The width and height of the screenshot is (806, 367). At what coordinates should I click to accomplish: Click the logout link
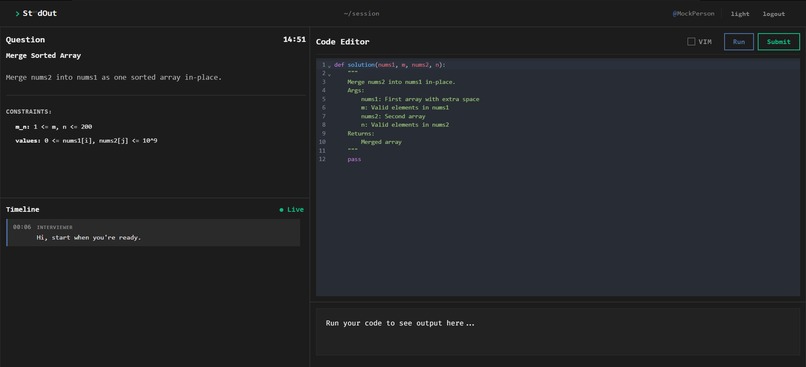point(774,14)
